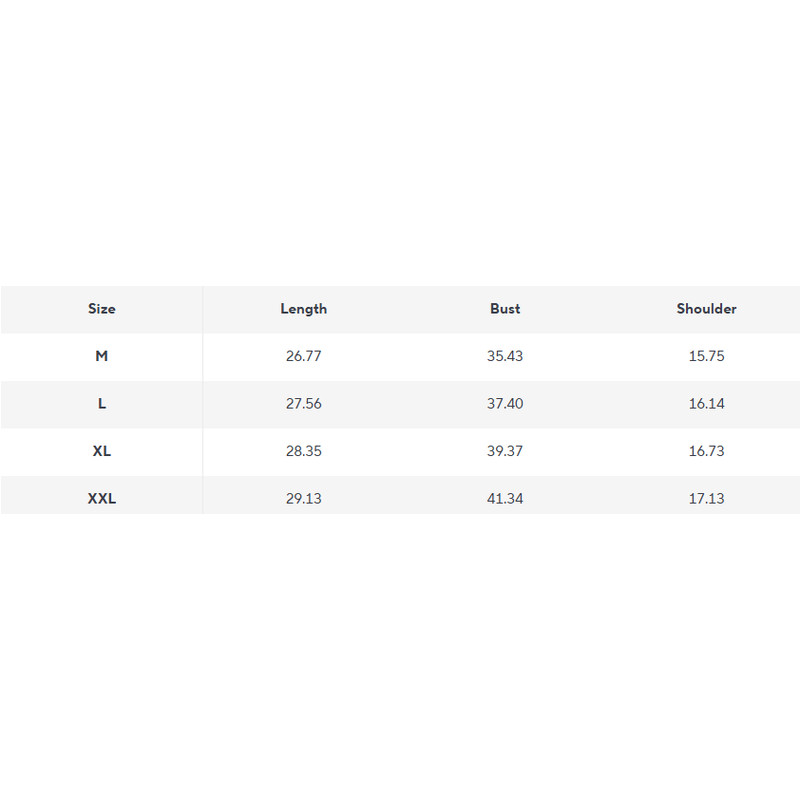
Task: Select the L size row label
Action: 102,404
